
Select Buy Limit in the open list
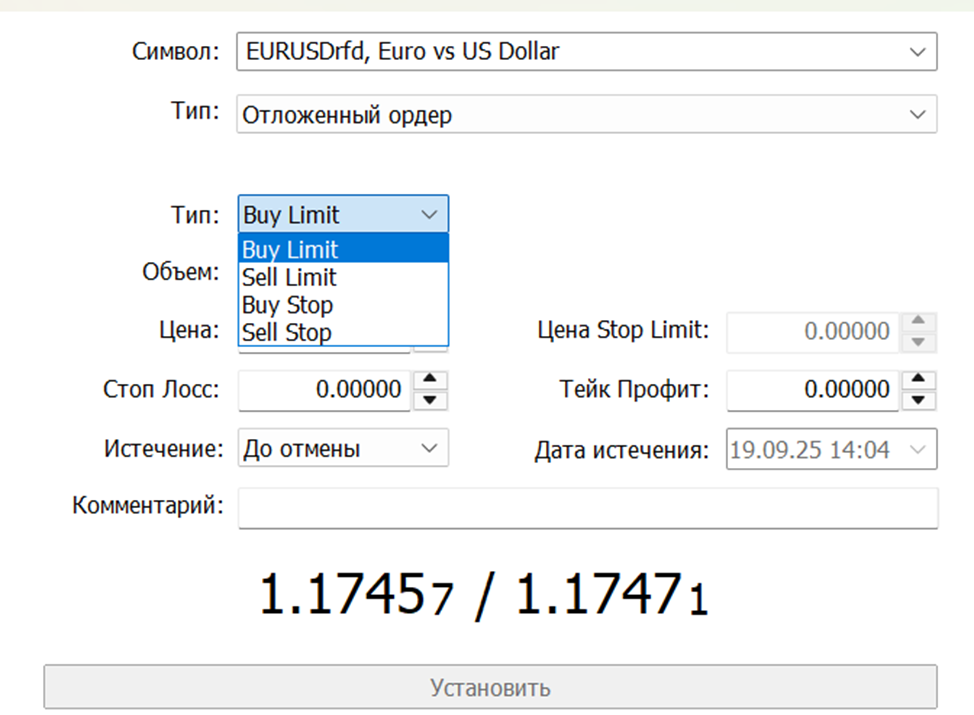(291, 250)
